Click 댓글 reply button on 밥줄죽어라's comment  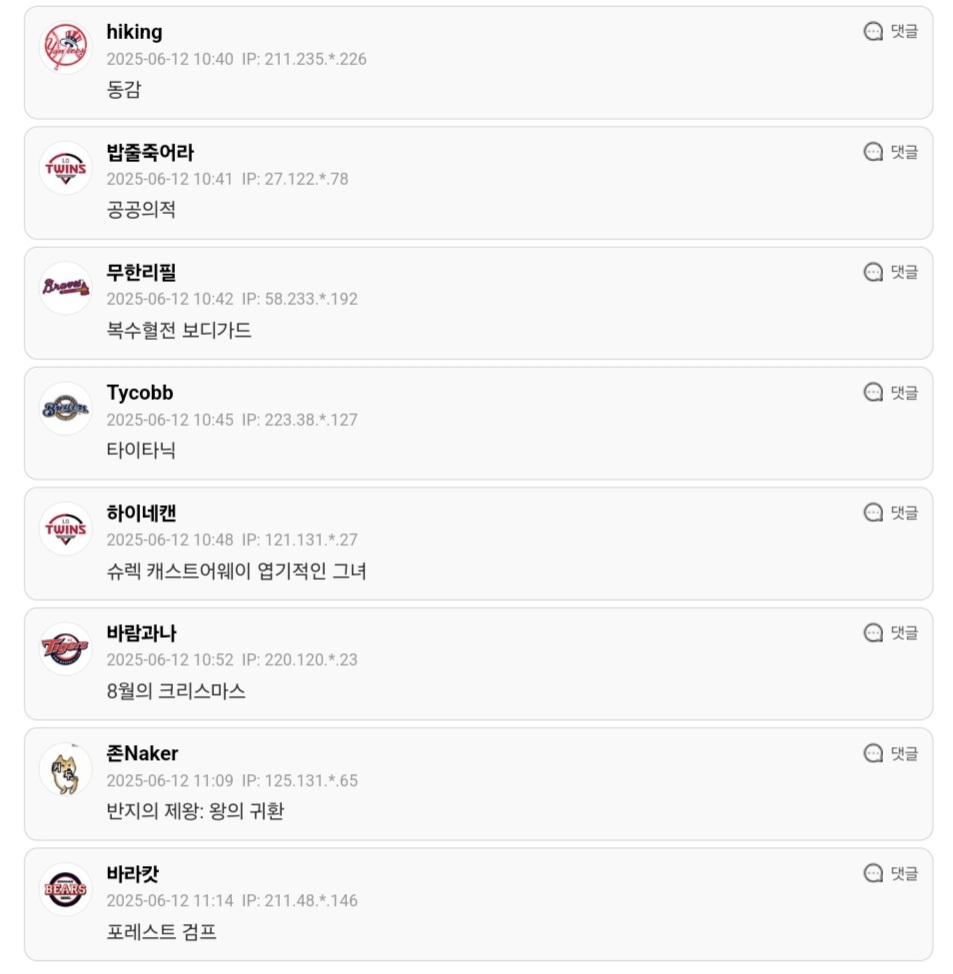click(890, 152)
